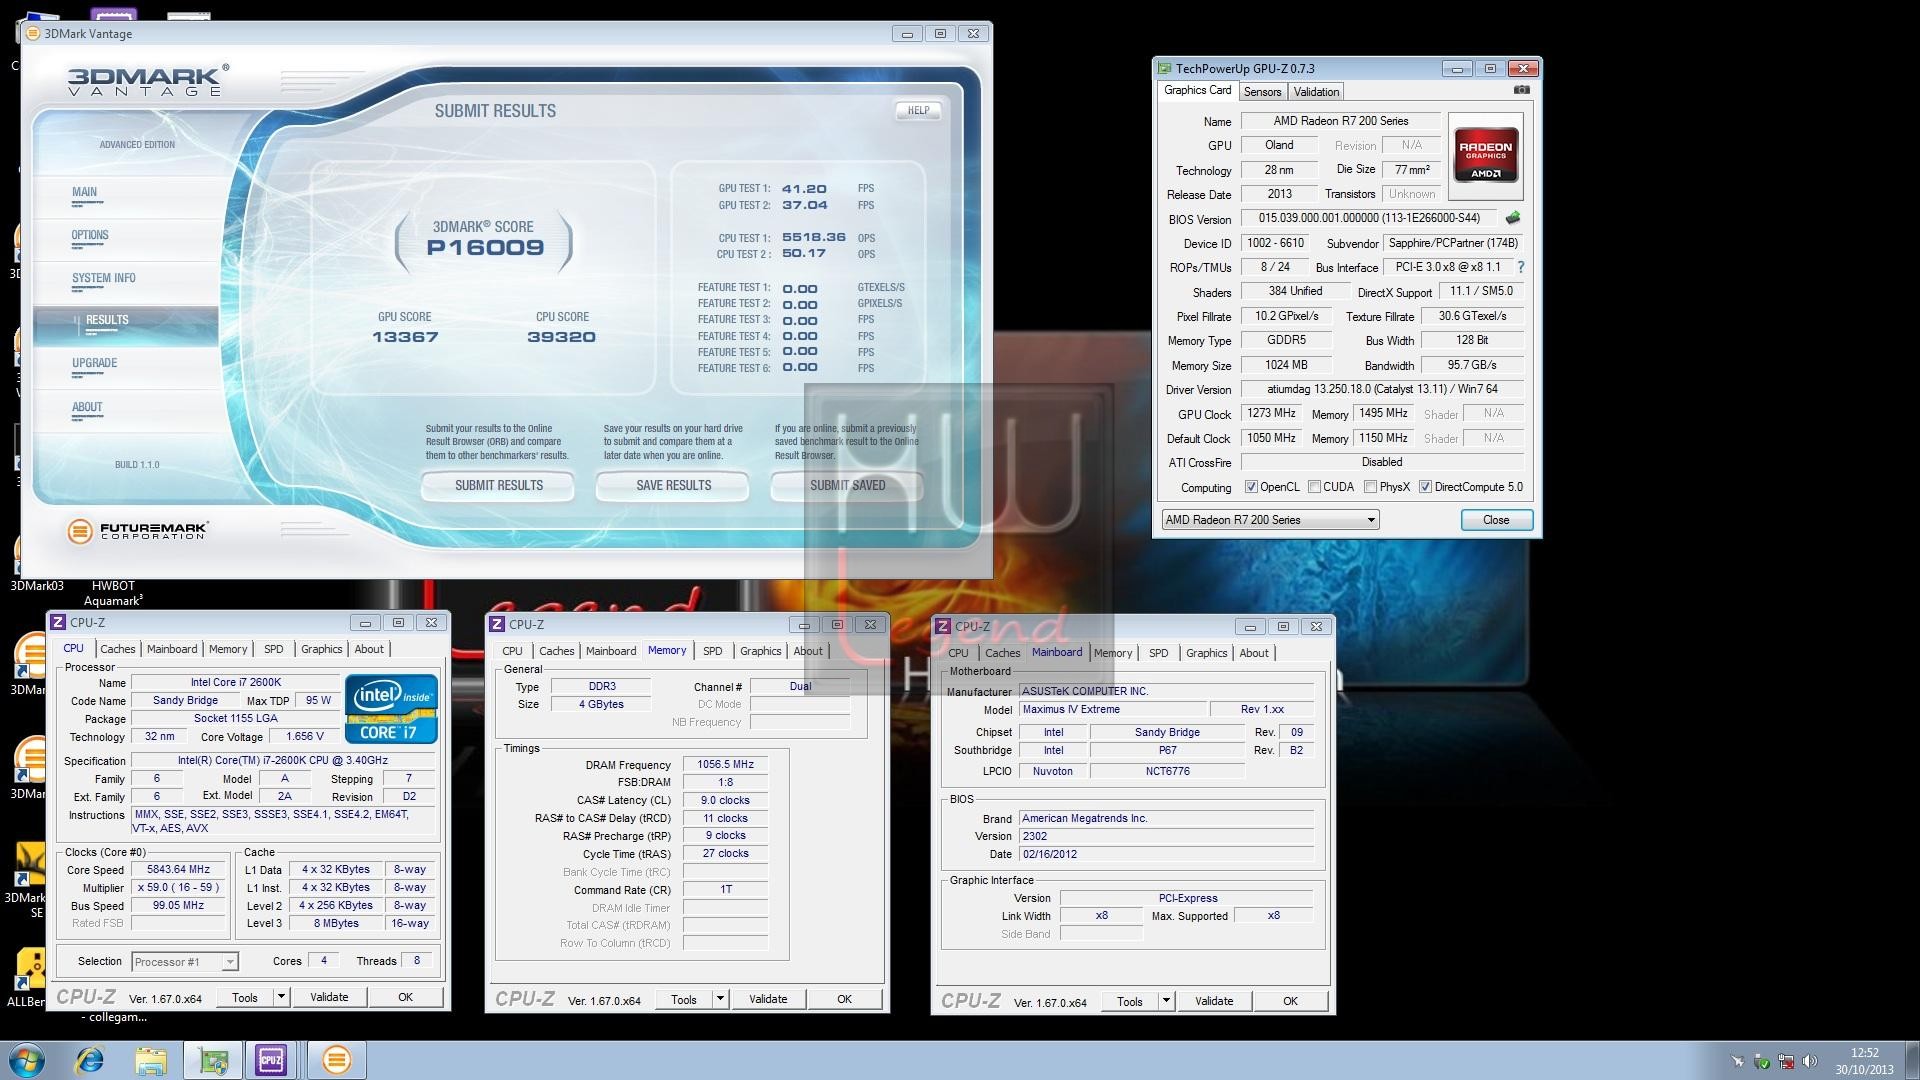The image size is (1920, 1080).
Task: Toggle the DirectCompute 5.0 checkbox
Action: click(1425, 487)
